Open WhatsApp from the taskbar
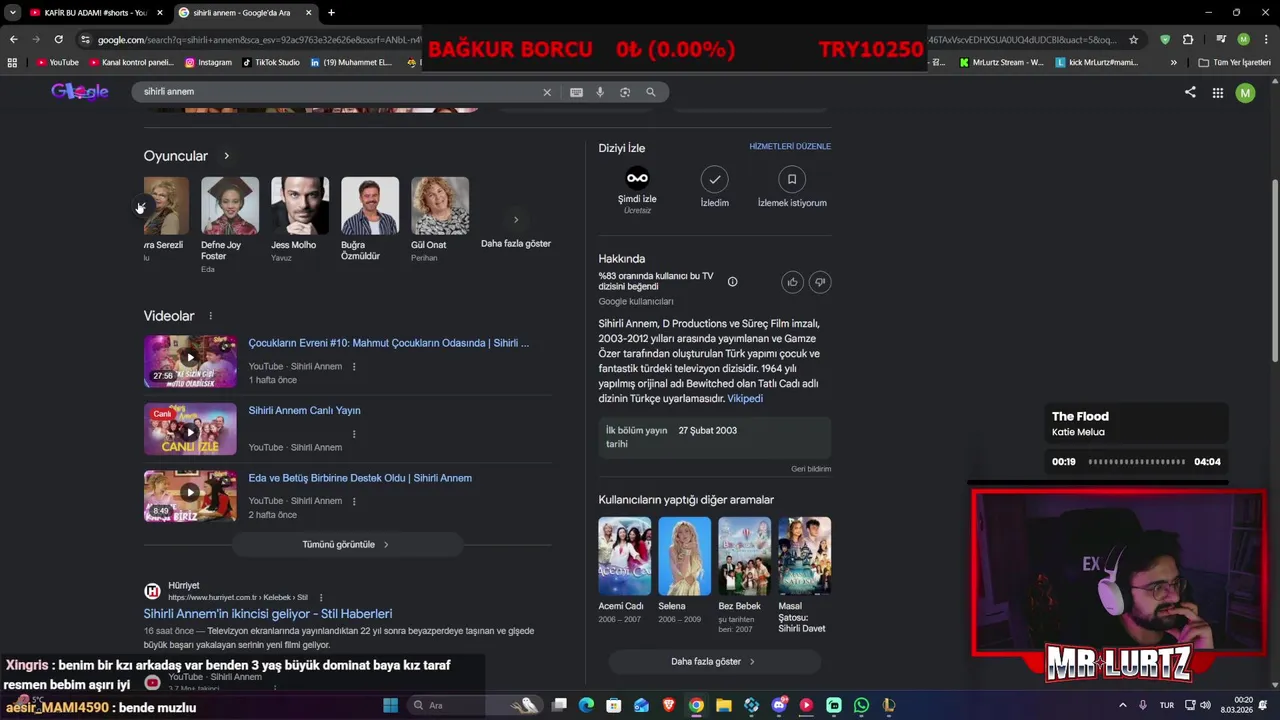This screenshot has height=720, width=1280. (861, 705)
